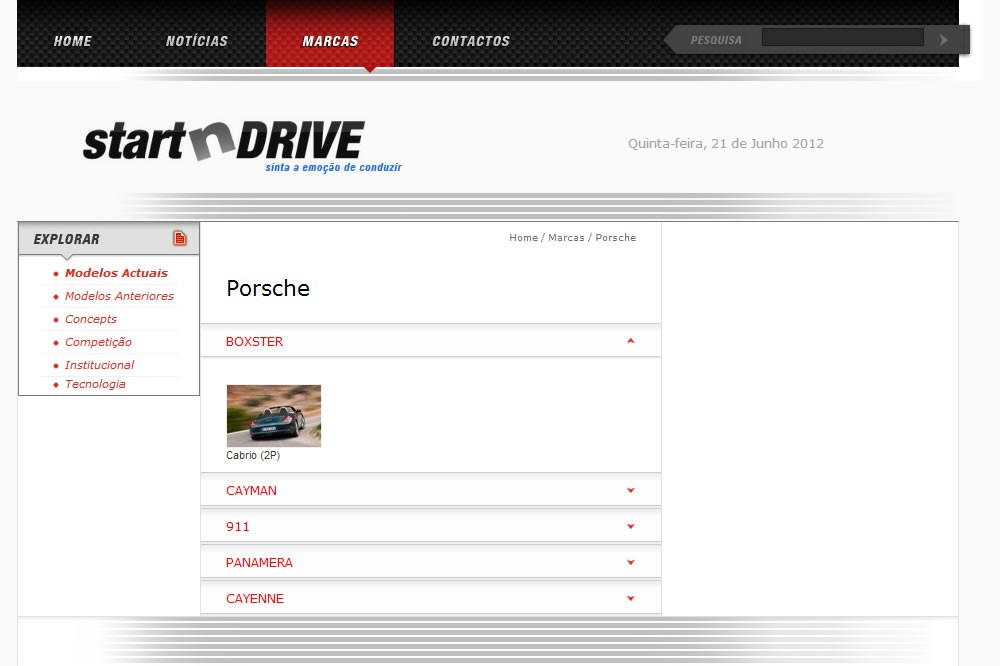1000x666 pixels.
Task: Open the Notícias menu item
Action: pyautogui.click(x=196, y=41)
